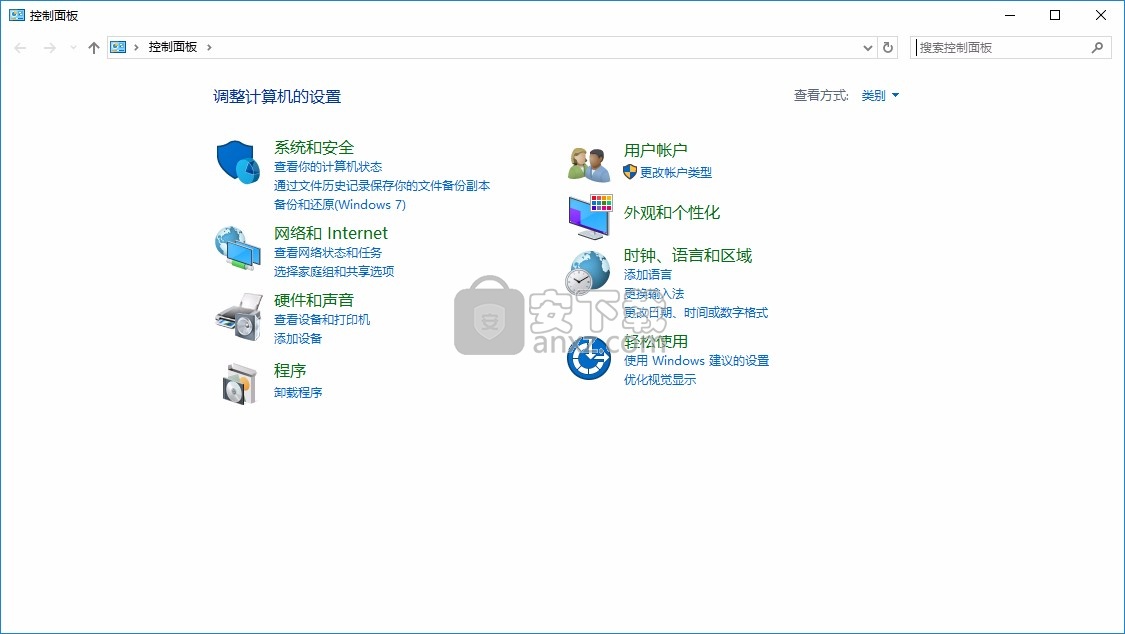Open the 硬件和声音 heading
Screen dimensions: 1125x634
314,300
